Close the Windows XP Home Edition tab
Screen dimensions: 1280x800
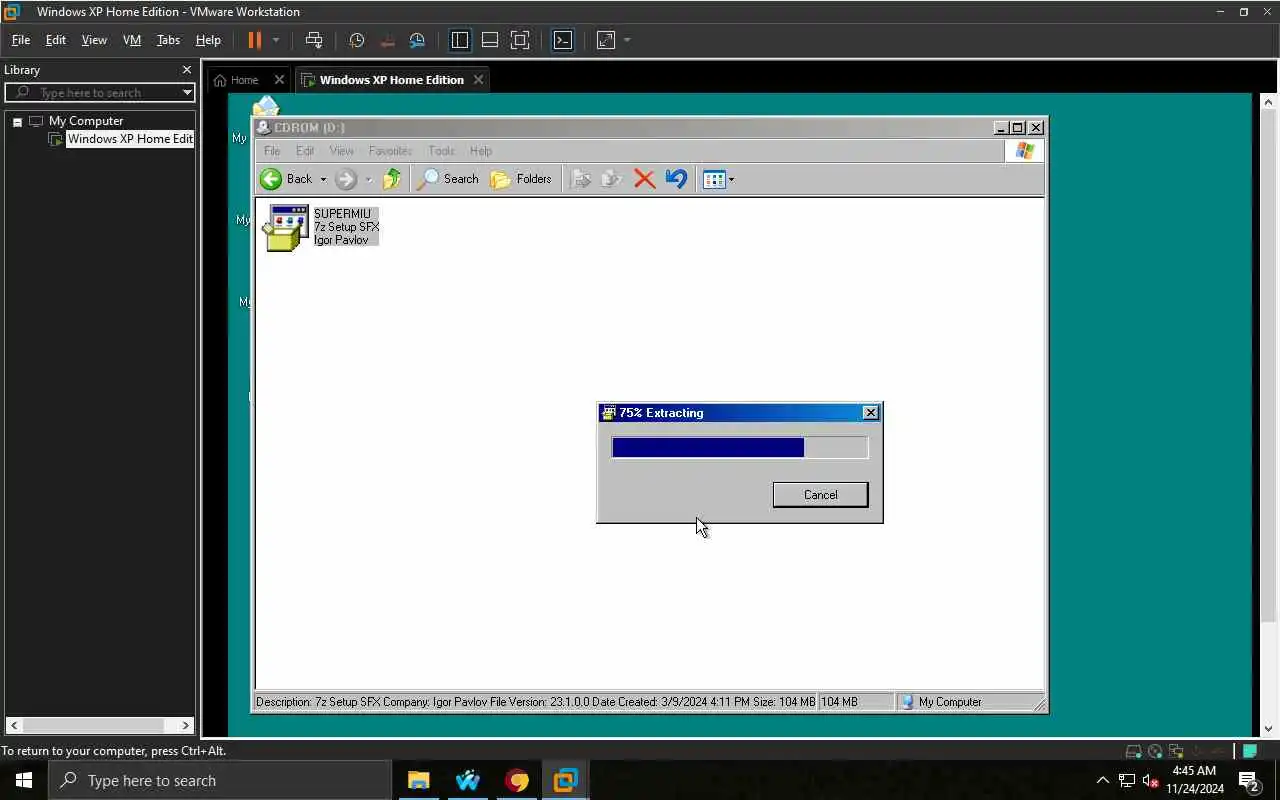tap(478, 80)
